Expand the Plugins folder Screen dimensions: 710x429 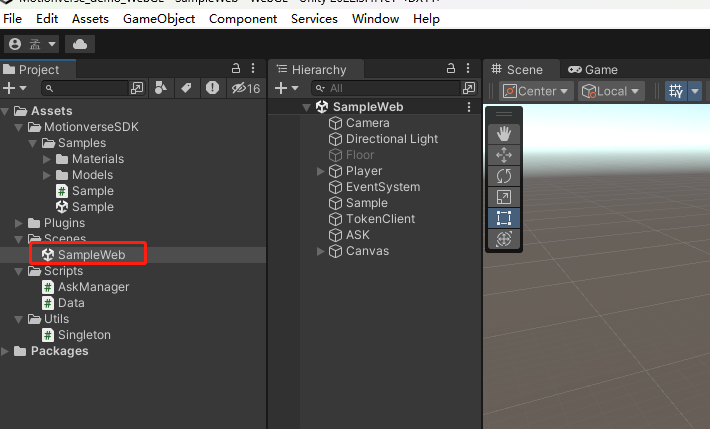pos(19,223)
